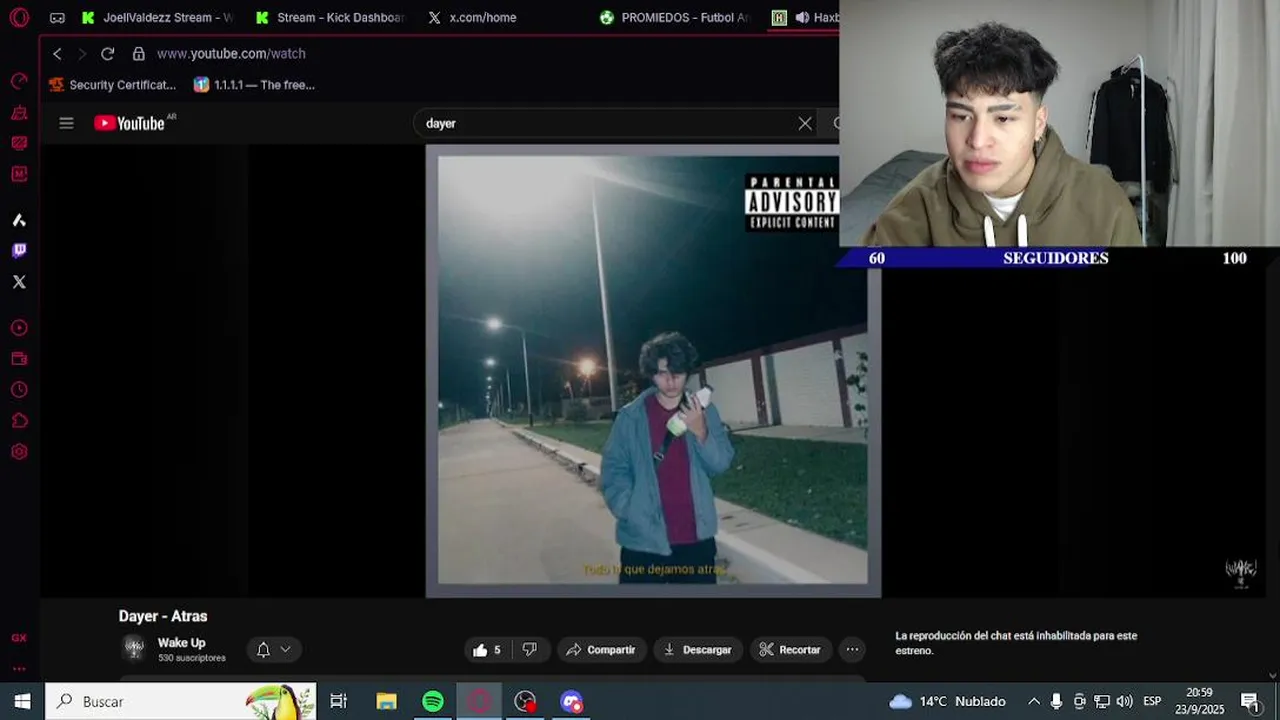The width and height of the screenshot is (1280, 720).
Task: Open Twitch in the sidebar
Action: click(19, 251)
